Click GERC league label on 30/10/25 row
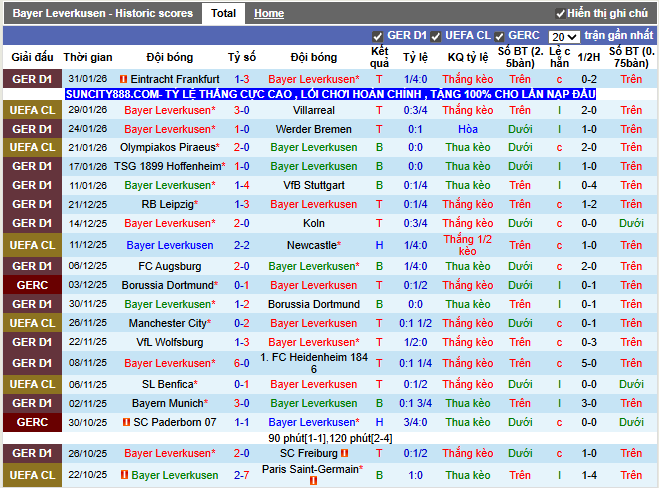Screen dimensions: 659x488 pyautogui.click(x=32, y=422)
